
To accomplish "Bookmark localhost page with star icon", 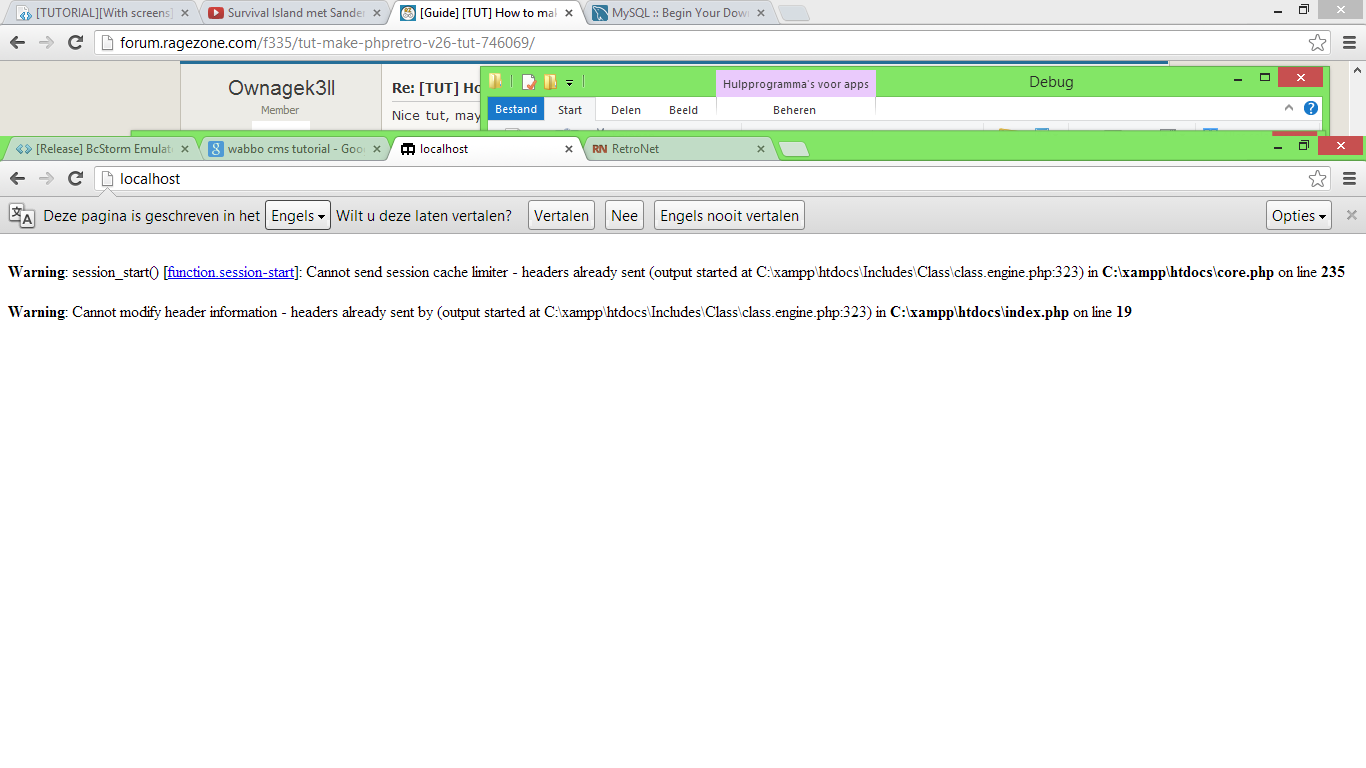I will tap(1317, 178).
